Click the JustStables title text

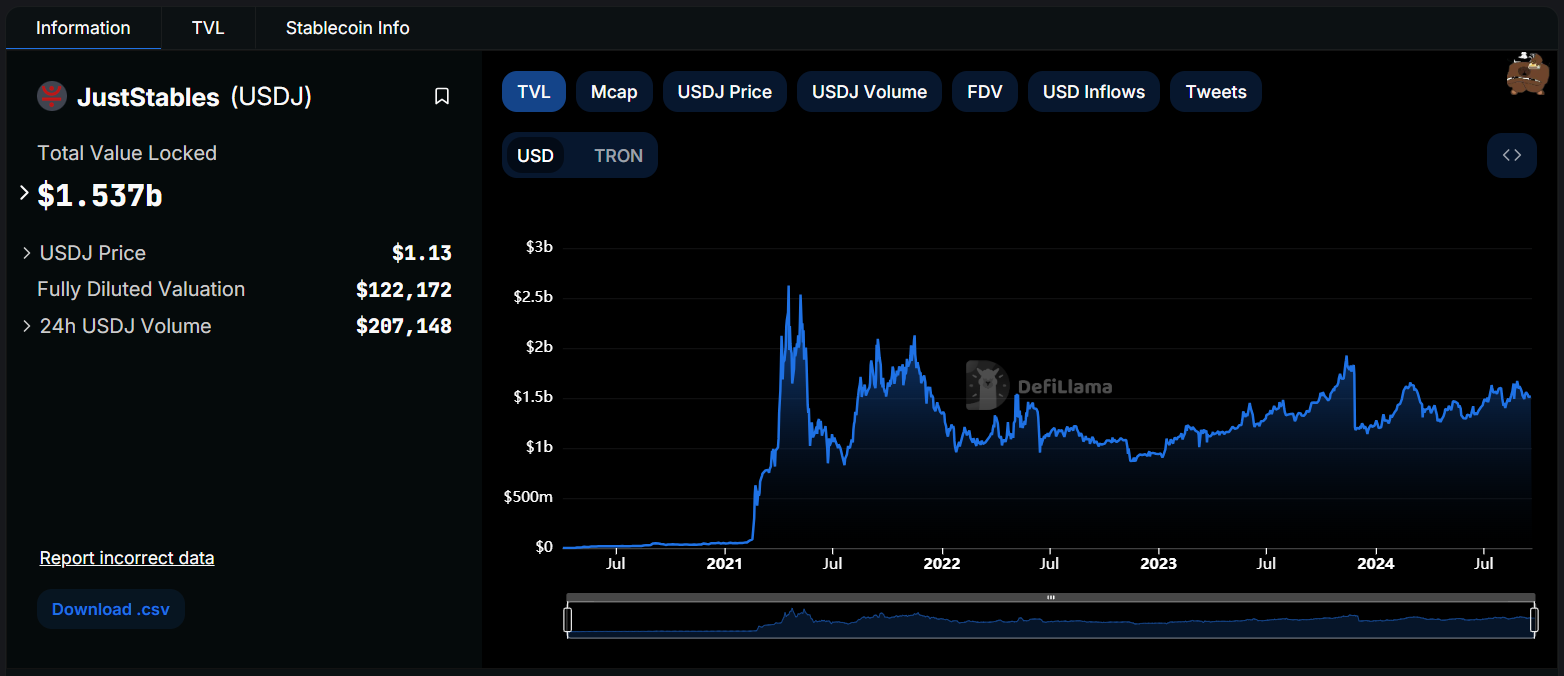[x=148, y=97]
